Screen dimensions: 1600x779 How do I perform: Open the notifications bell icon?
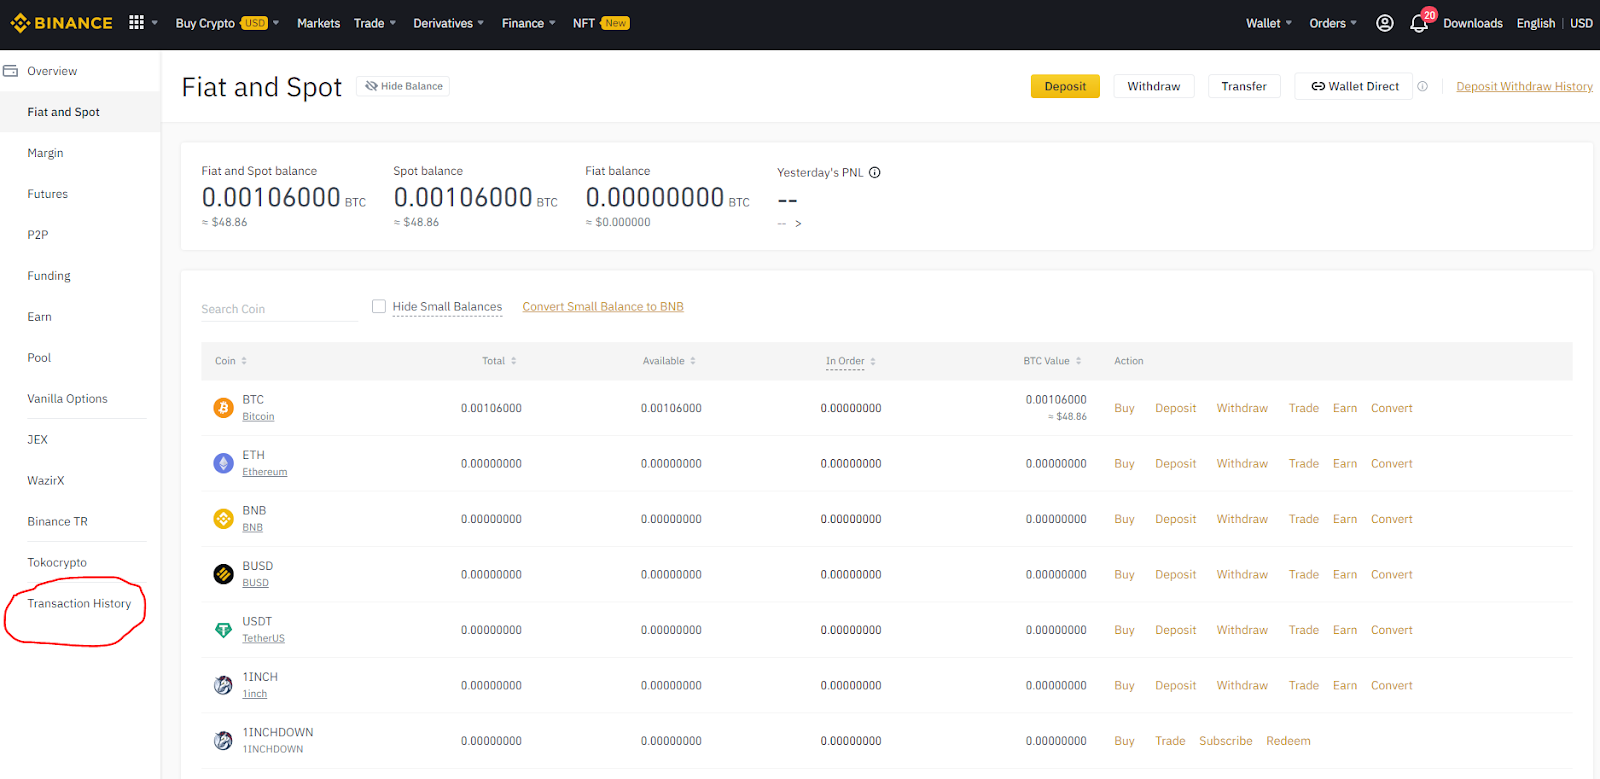pyautogui.click(x=1419, y=23)
